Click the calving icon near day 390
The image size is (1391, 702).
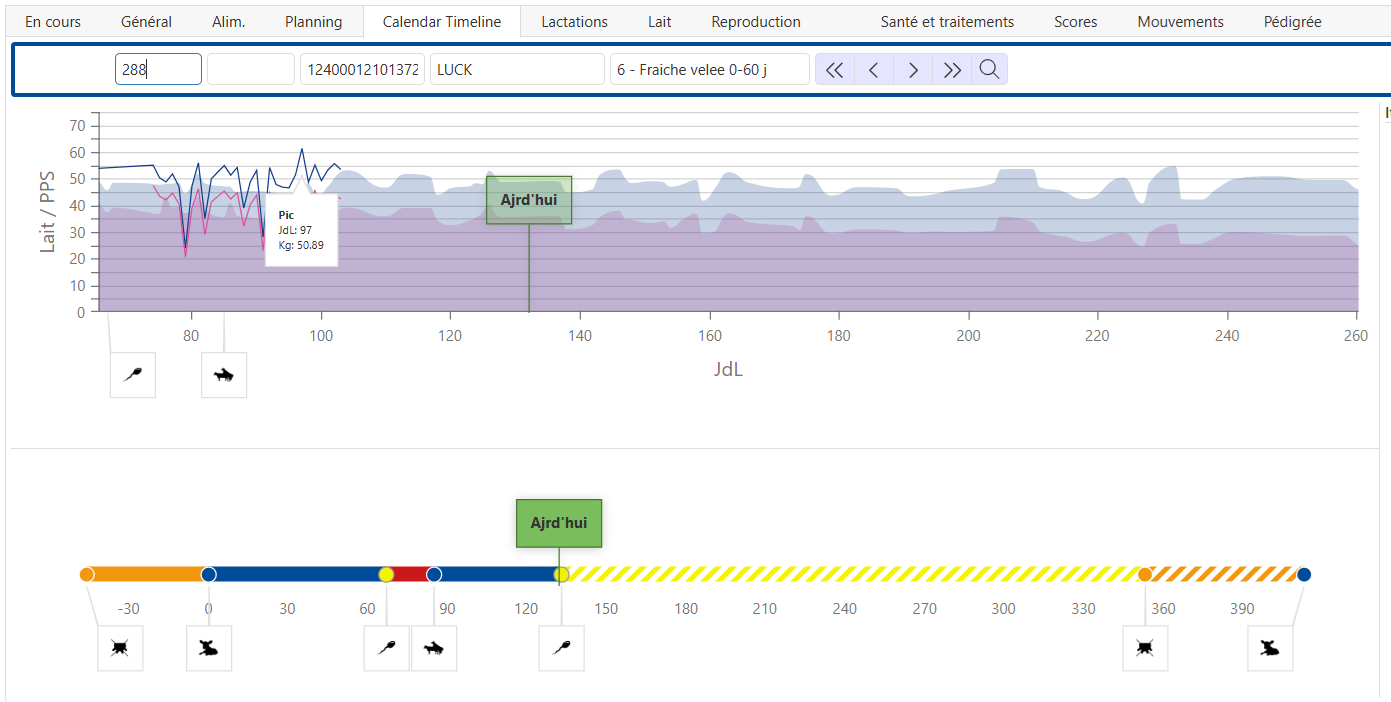(x=1270, y=648)
